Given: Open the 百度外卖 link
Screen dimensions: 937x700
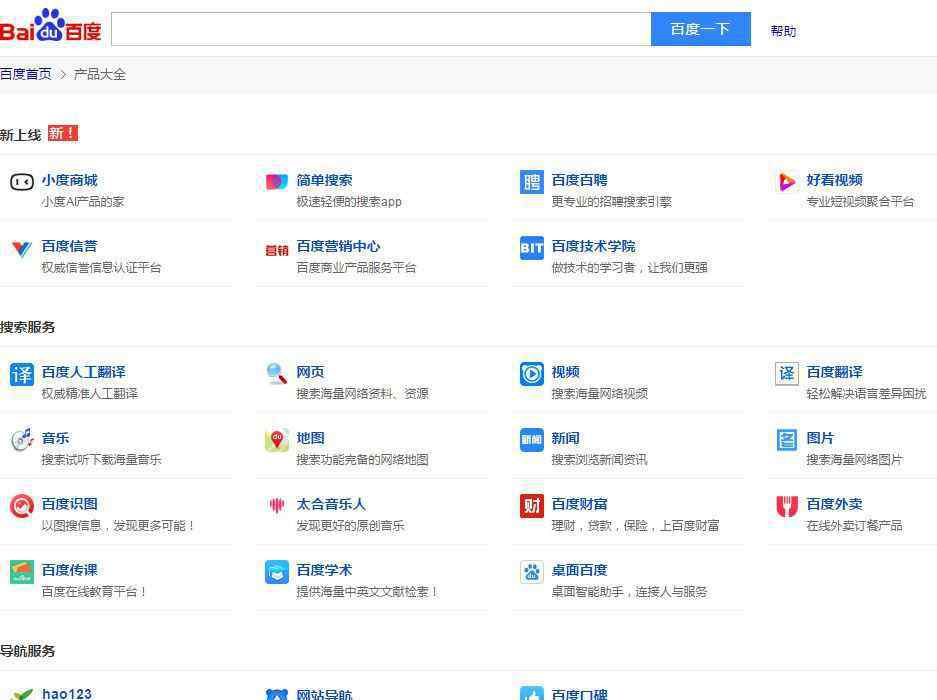Looking at the screenshot, I should [835, 504].
